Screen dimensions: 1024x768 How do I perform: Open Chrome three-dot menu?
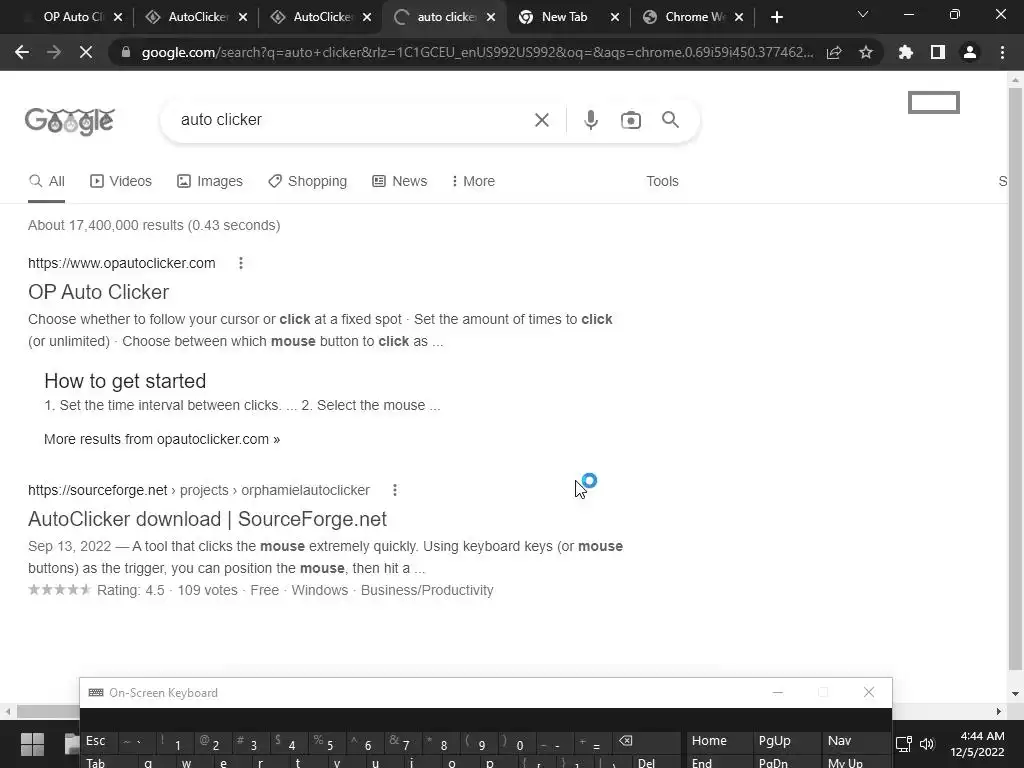click(1002, 52)
